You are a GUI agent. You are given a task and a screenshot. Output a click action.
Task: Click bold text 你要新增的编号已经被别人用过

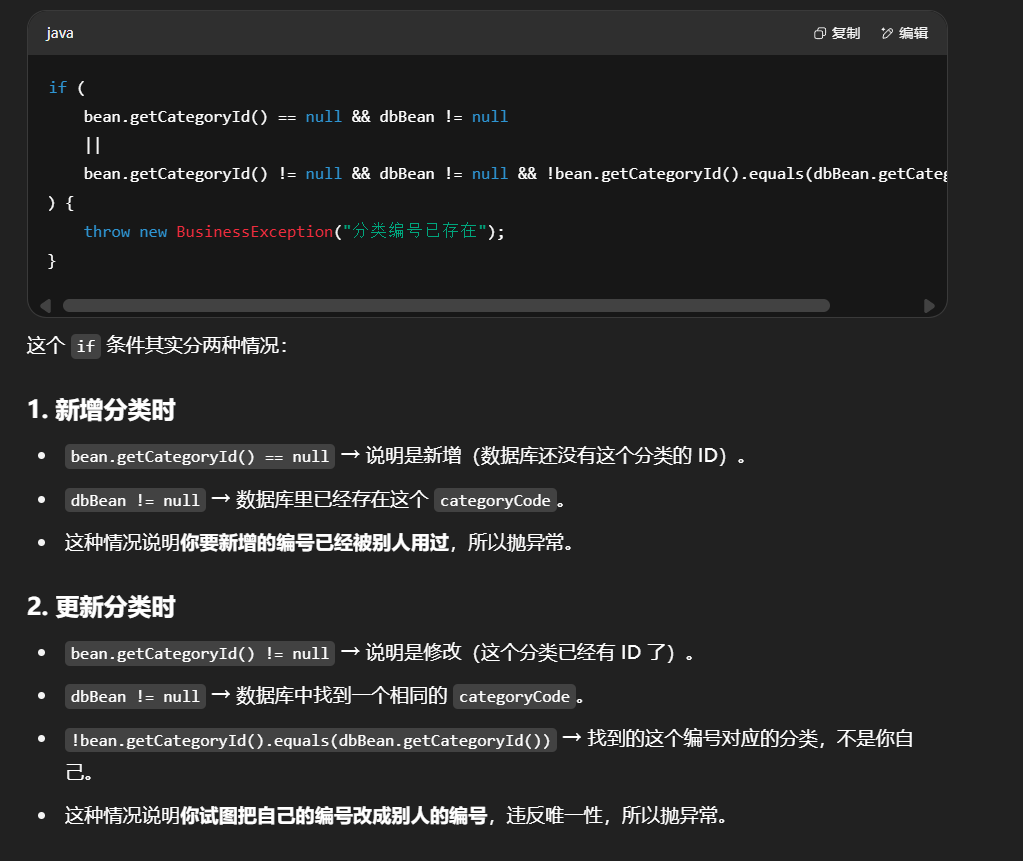(x=314, y=543)
